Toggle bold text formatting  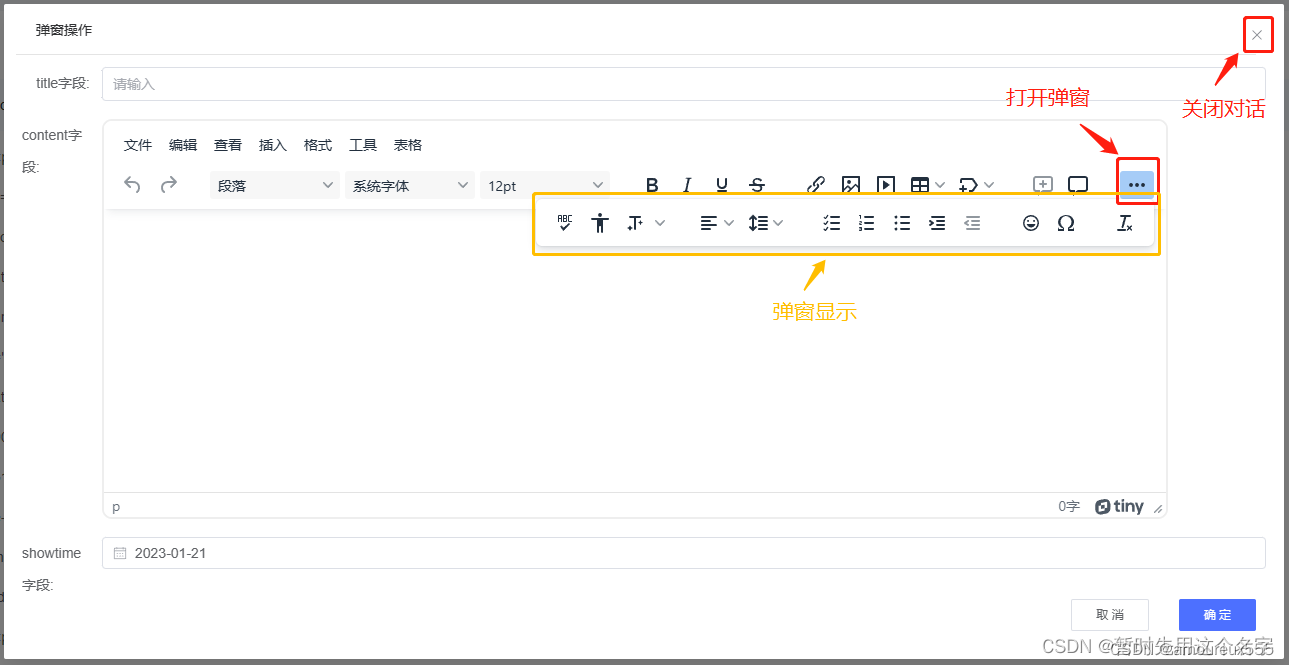[652, 184]
